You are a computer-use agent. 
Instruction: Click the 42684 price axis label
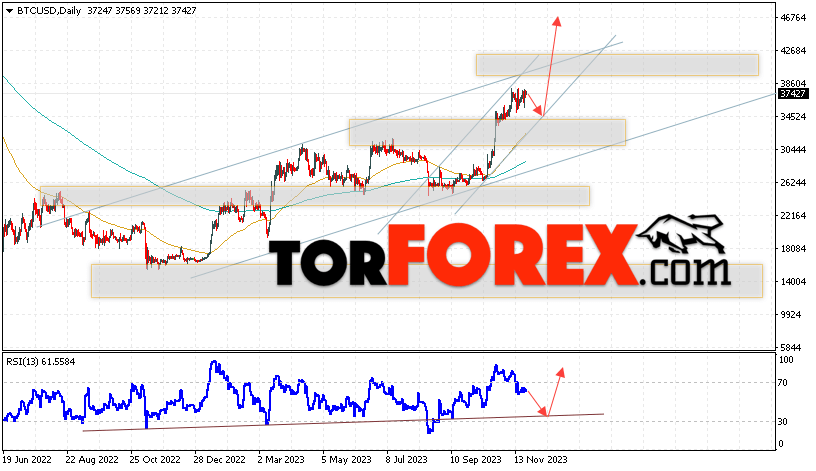(x=793, y=51)
